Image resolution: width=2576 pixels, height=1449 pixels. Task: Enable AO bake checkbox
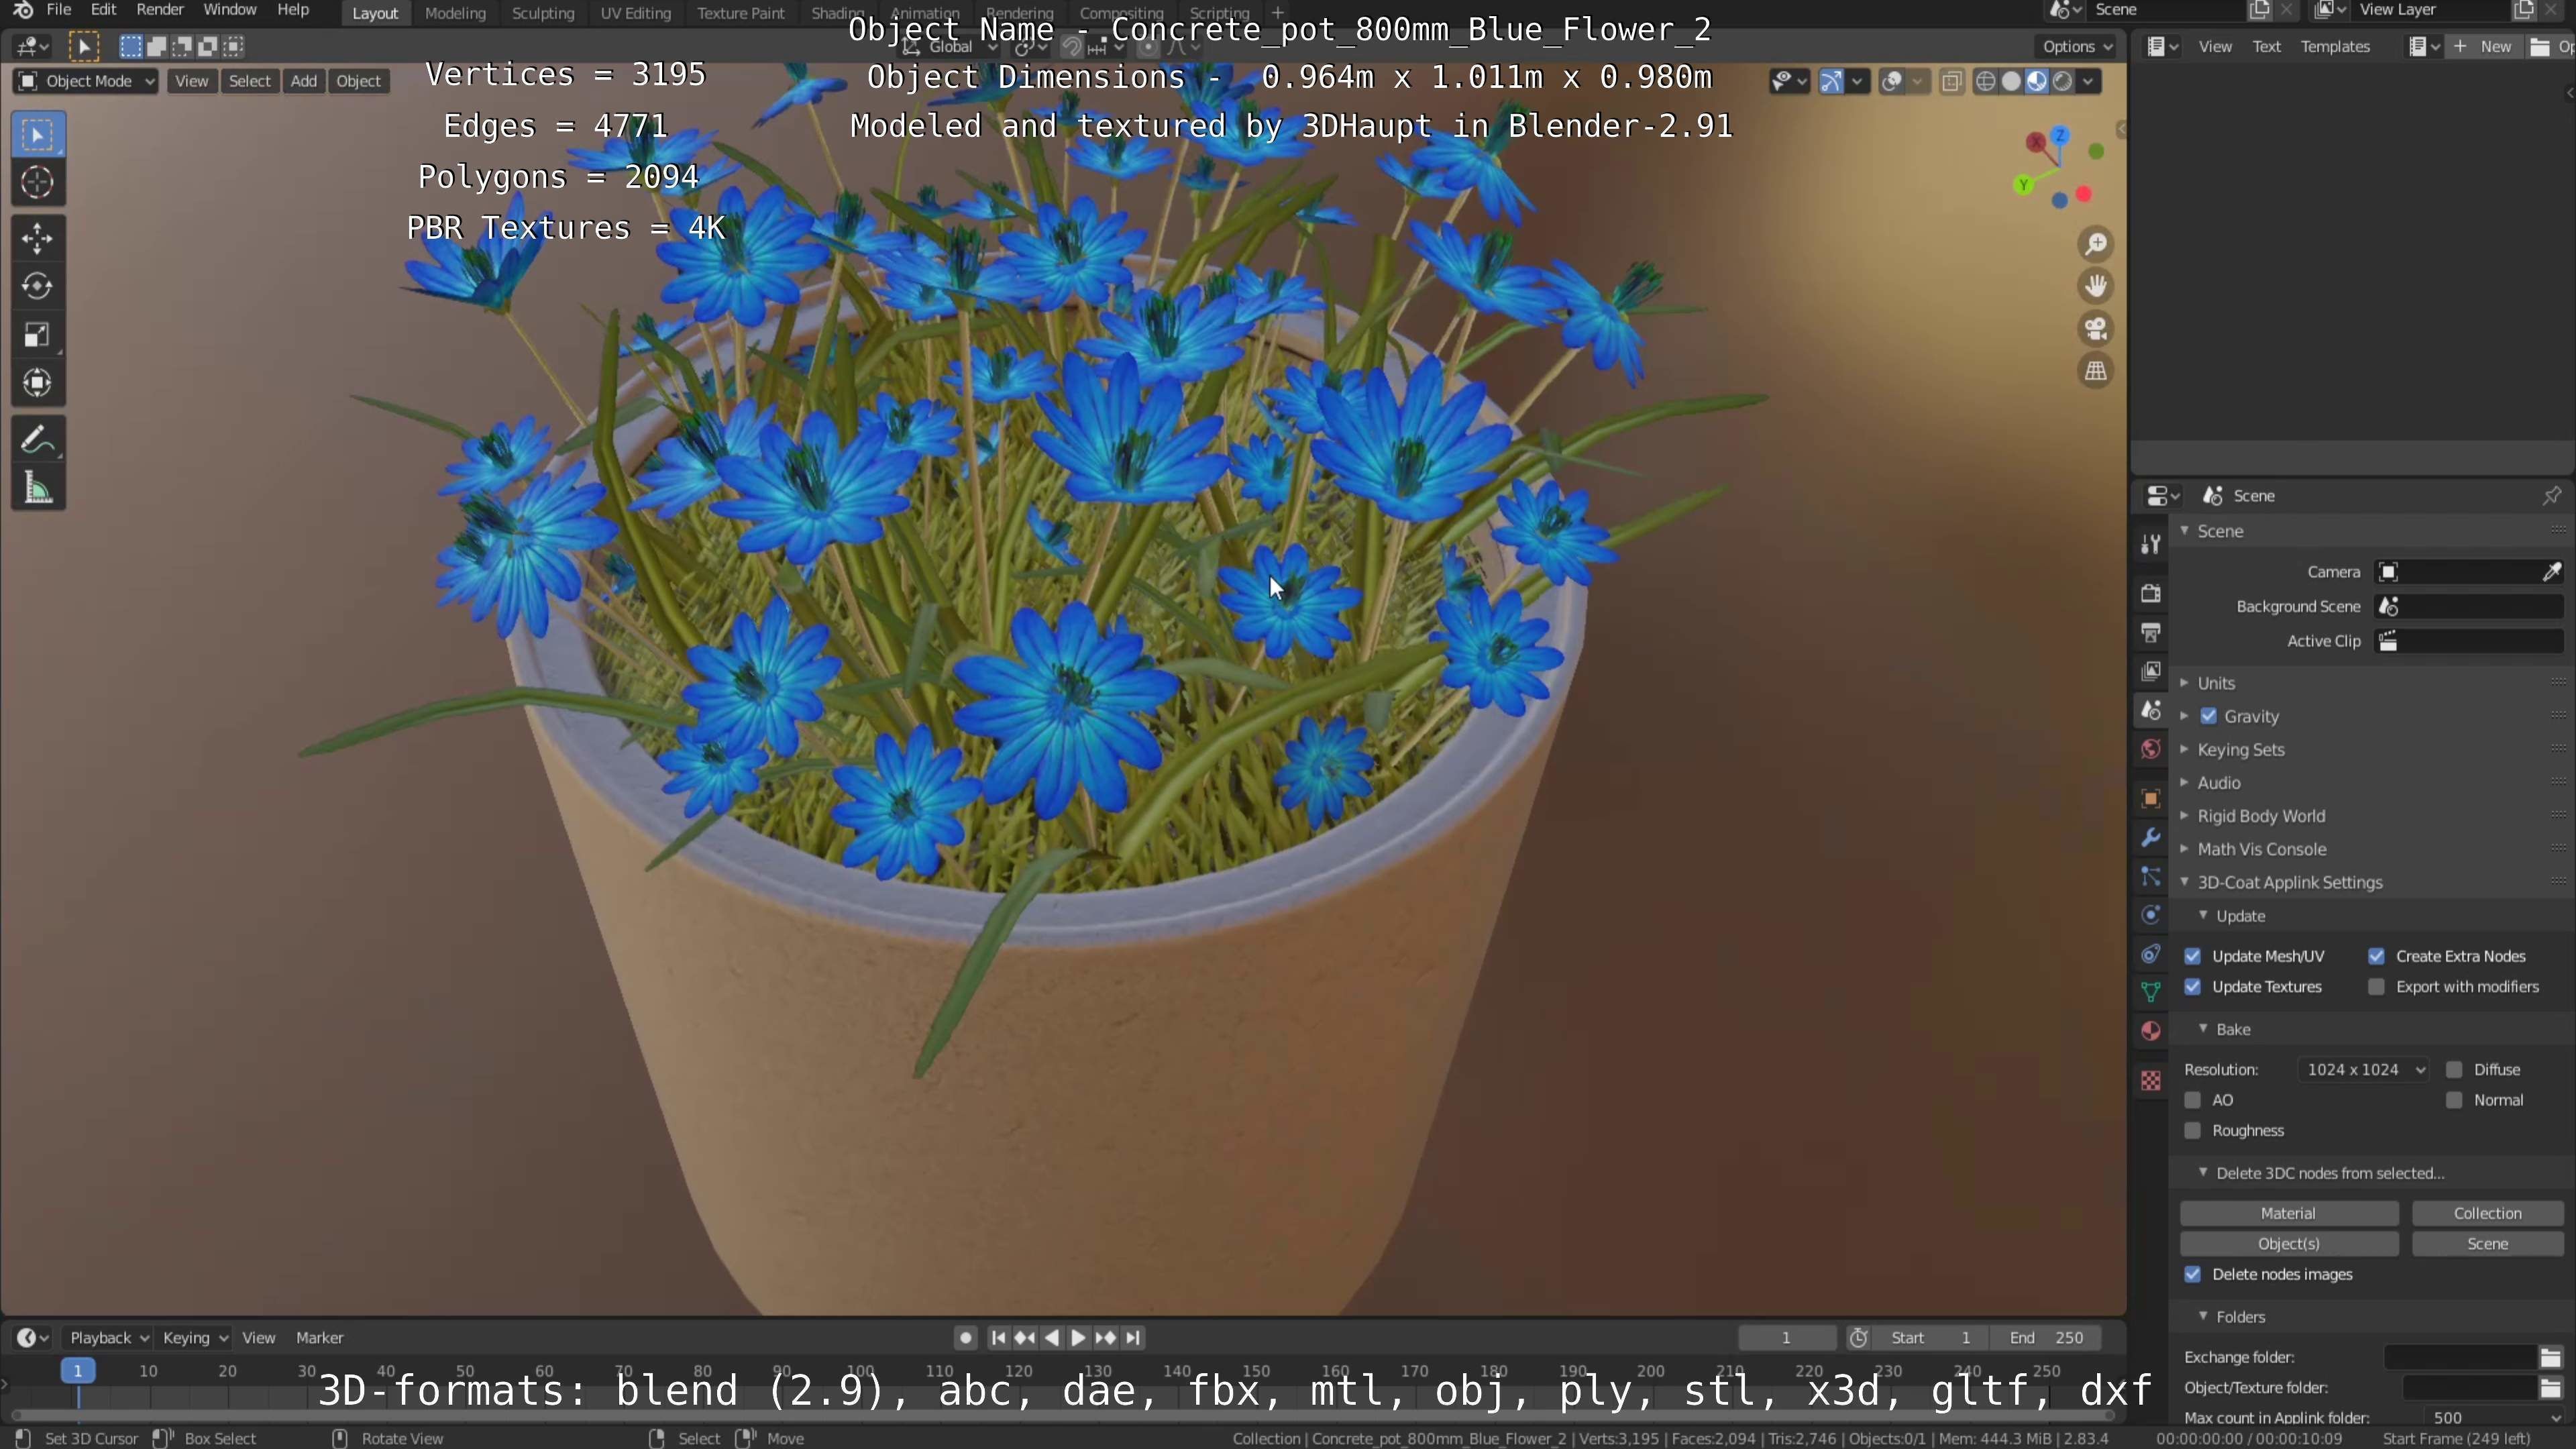[2193, 1100]
